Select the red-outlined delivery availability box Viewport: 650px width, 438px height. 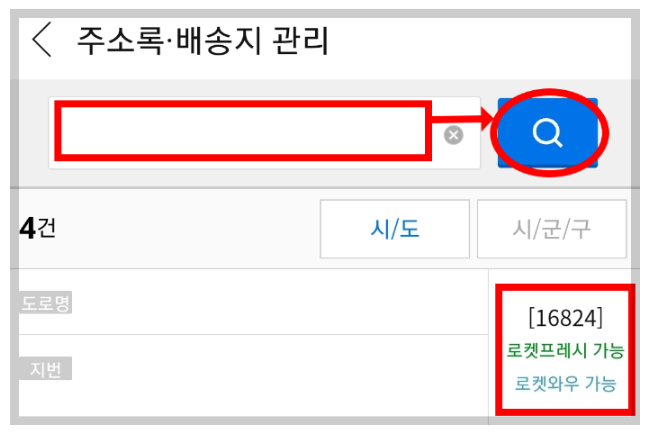pyautogui.click(x=565, y=350)
